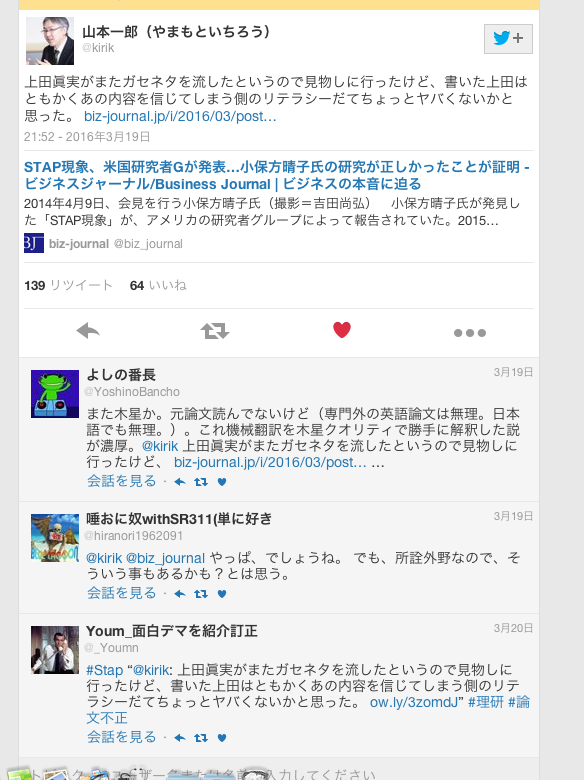View the 139 retweets list

point(68,286)
